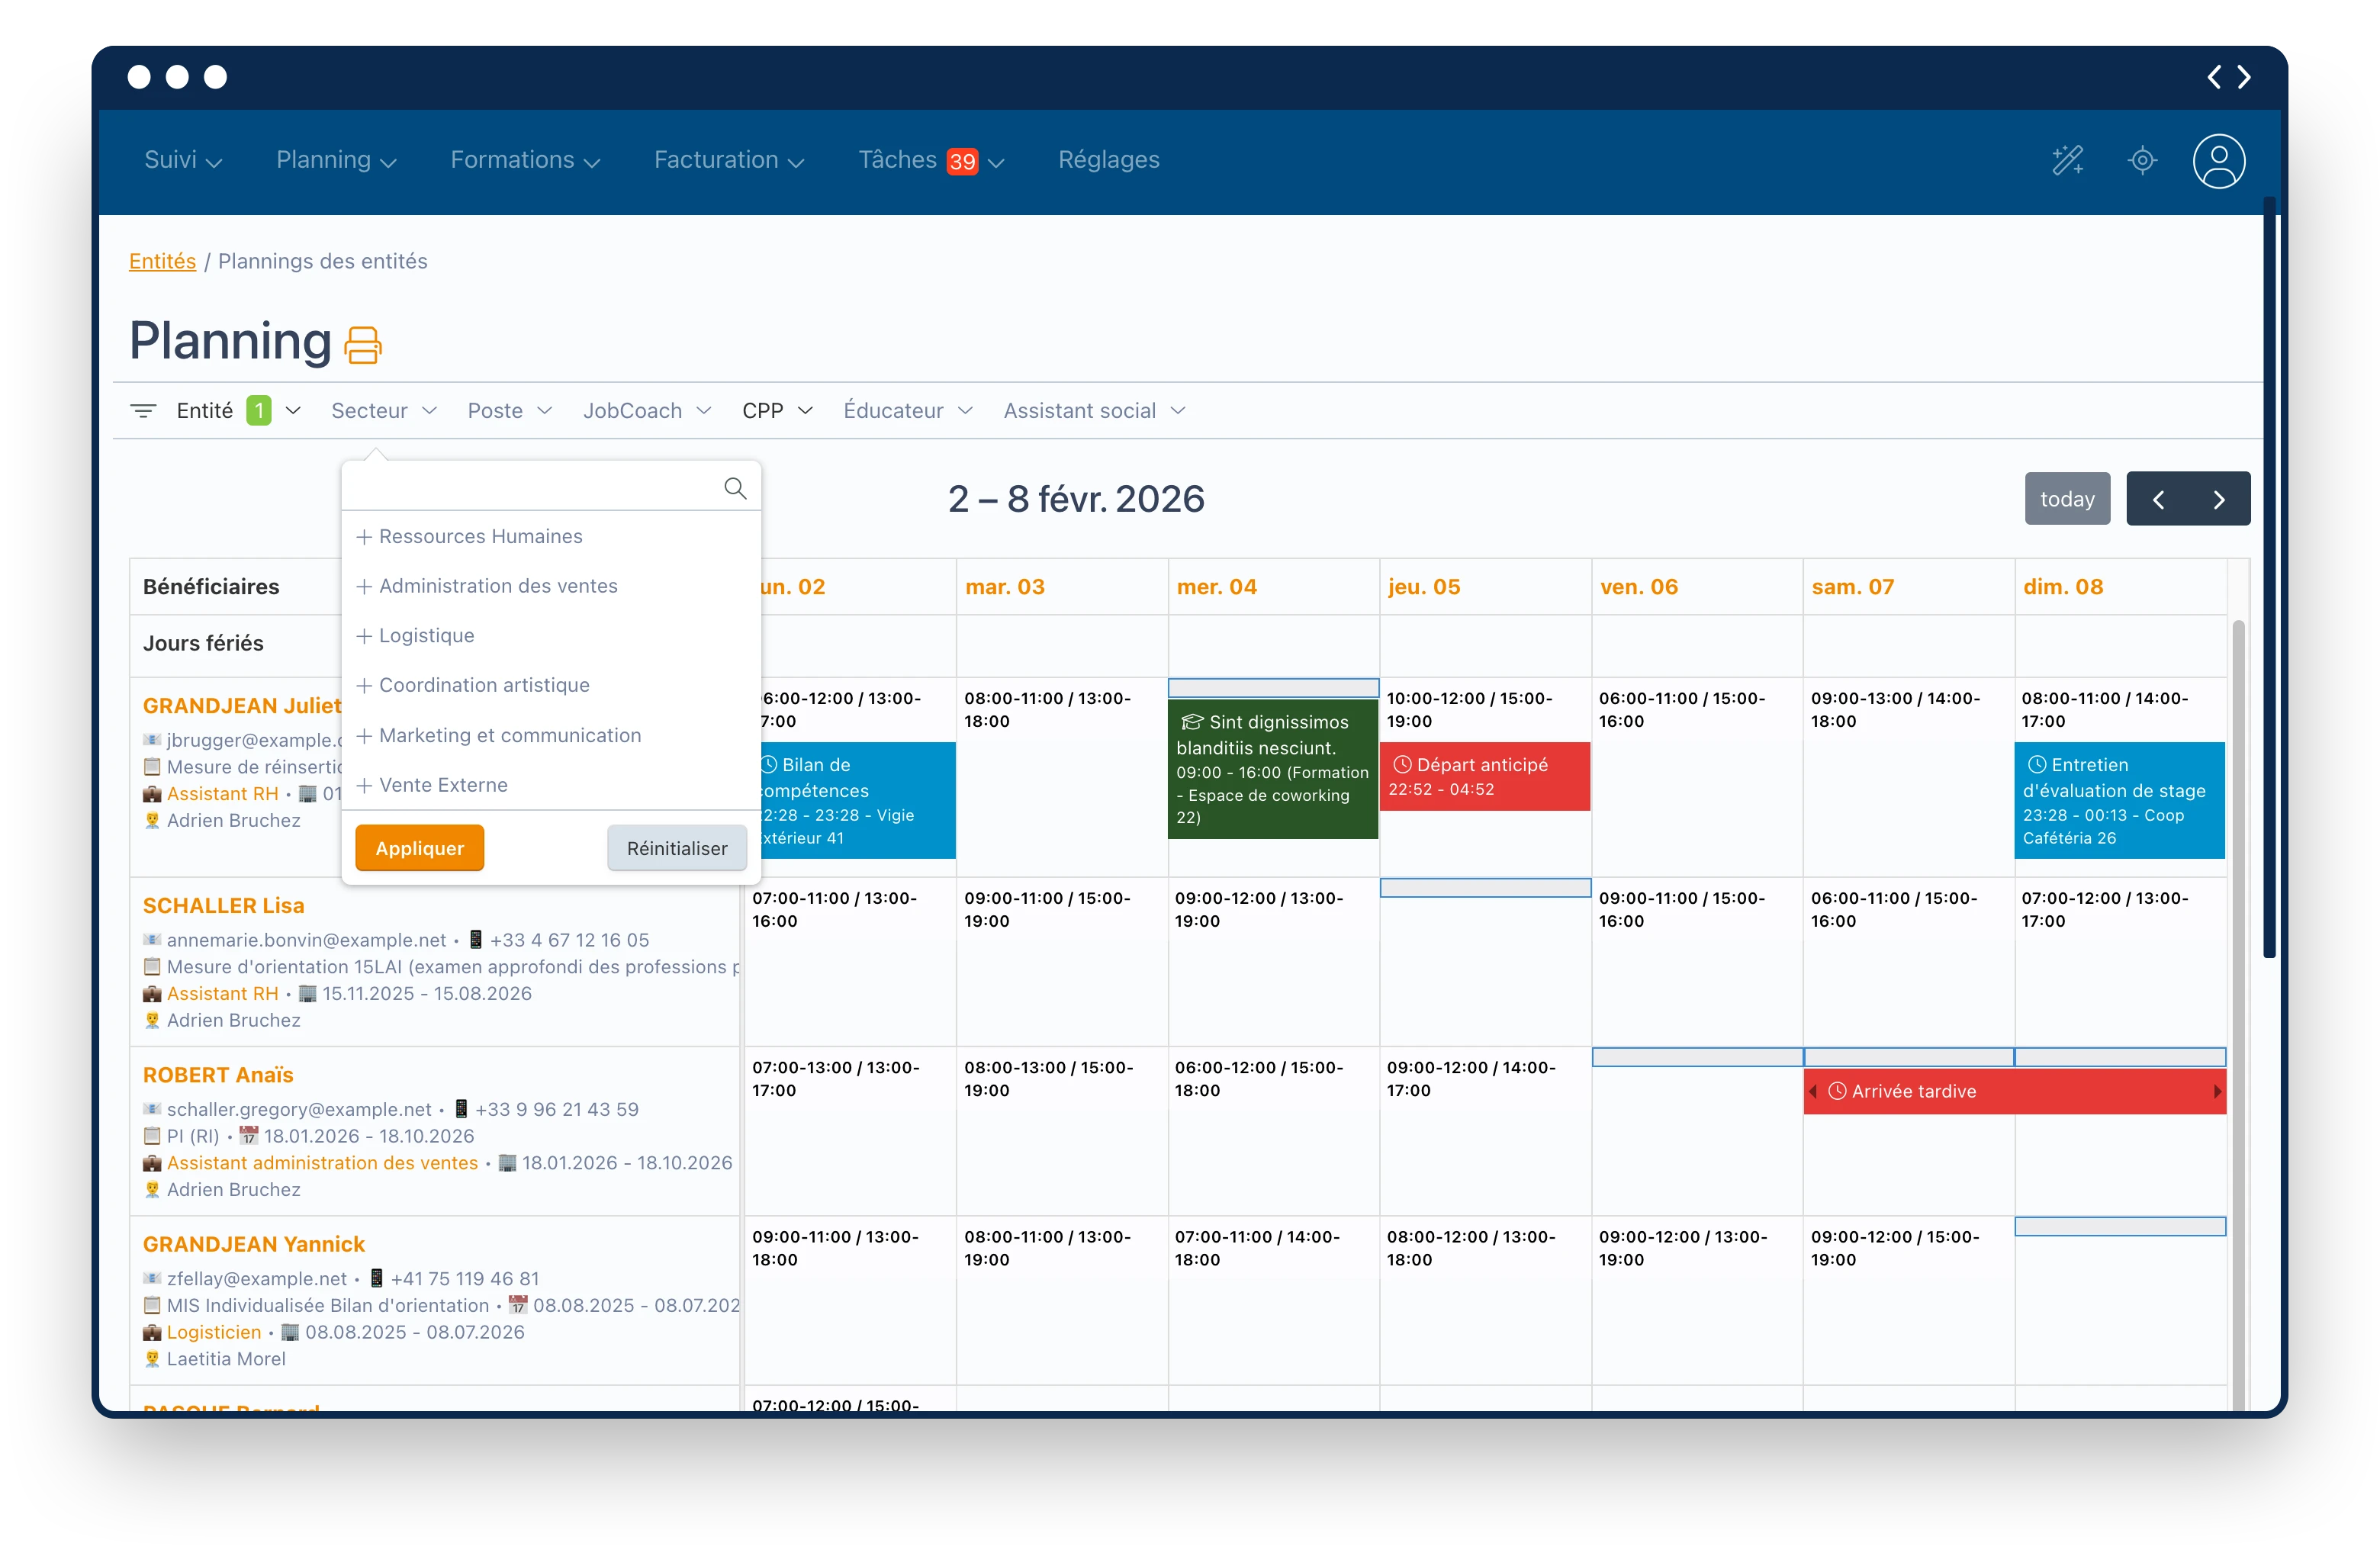Viewport: 2380px width, 1556px height.
Task: Go to previous week arrow
Action: (2157, 499)
